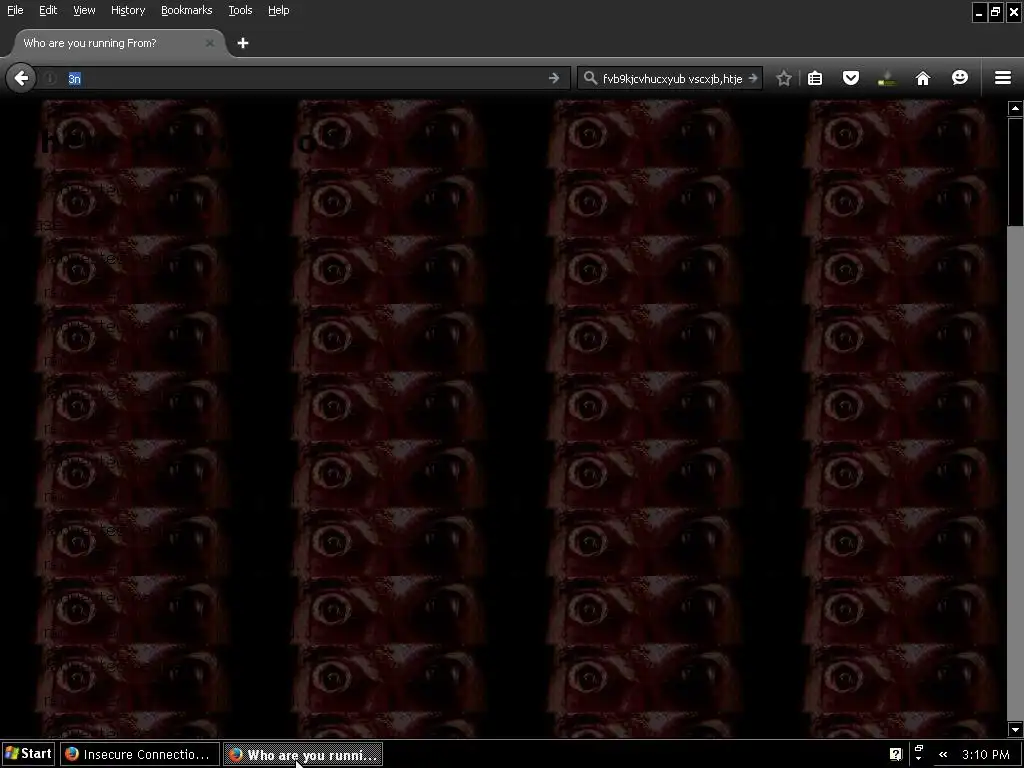
Task: Open the Tools menu
Action: (240, 10)
